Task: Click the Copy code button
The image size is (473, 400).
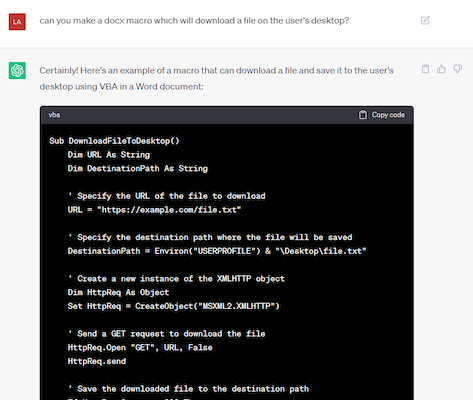Action: click(x=382, y=115)
